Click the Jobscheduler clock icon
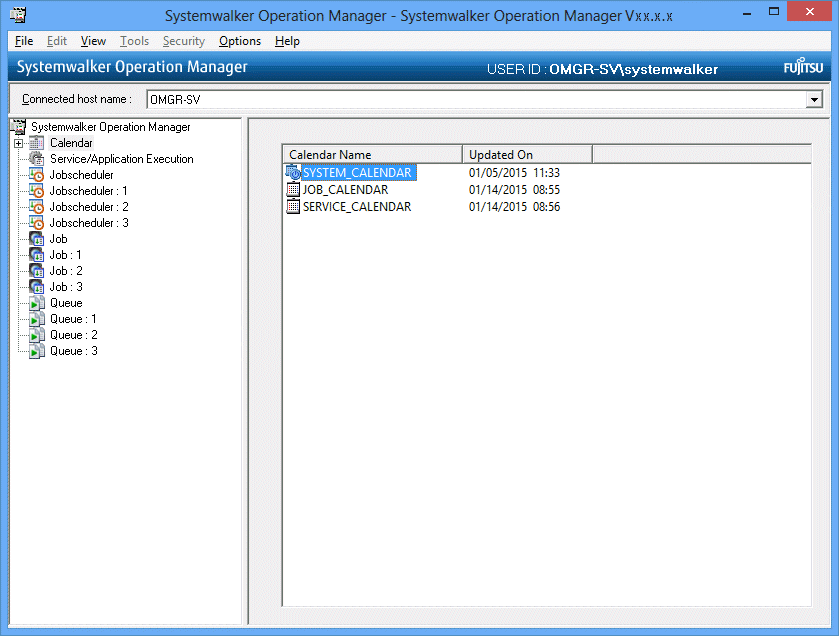This screenshot has height=636, width=839. pos(37,175)
